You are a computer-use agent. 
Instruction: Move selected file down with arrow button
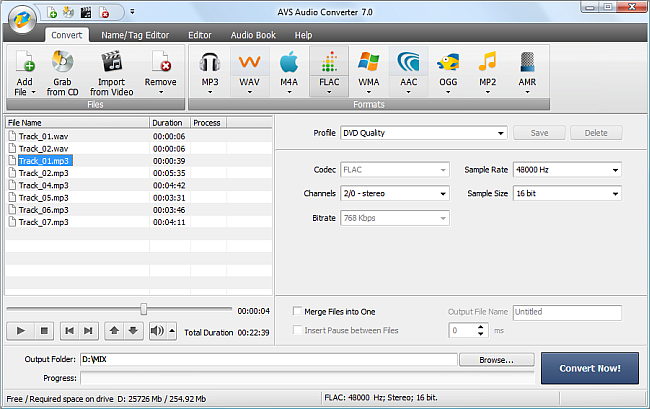click(x=133, y=331)
